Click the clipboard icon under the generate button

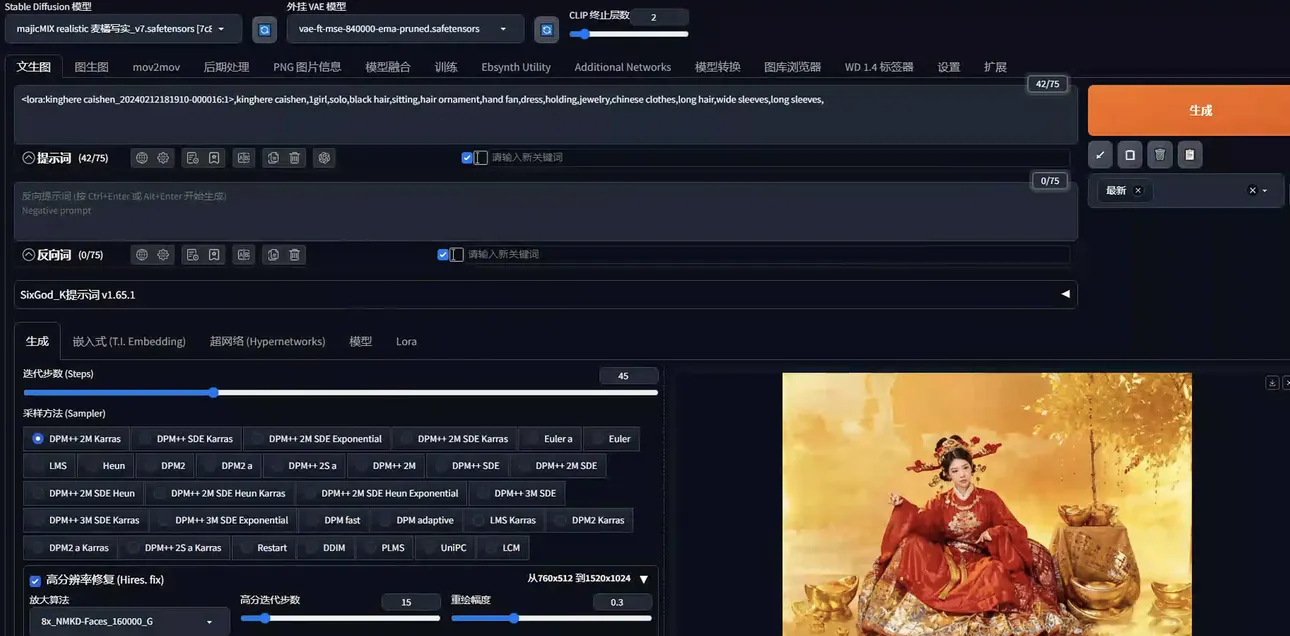(x=1189, y=155)
